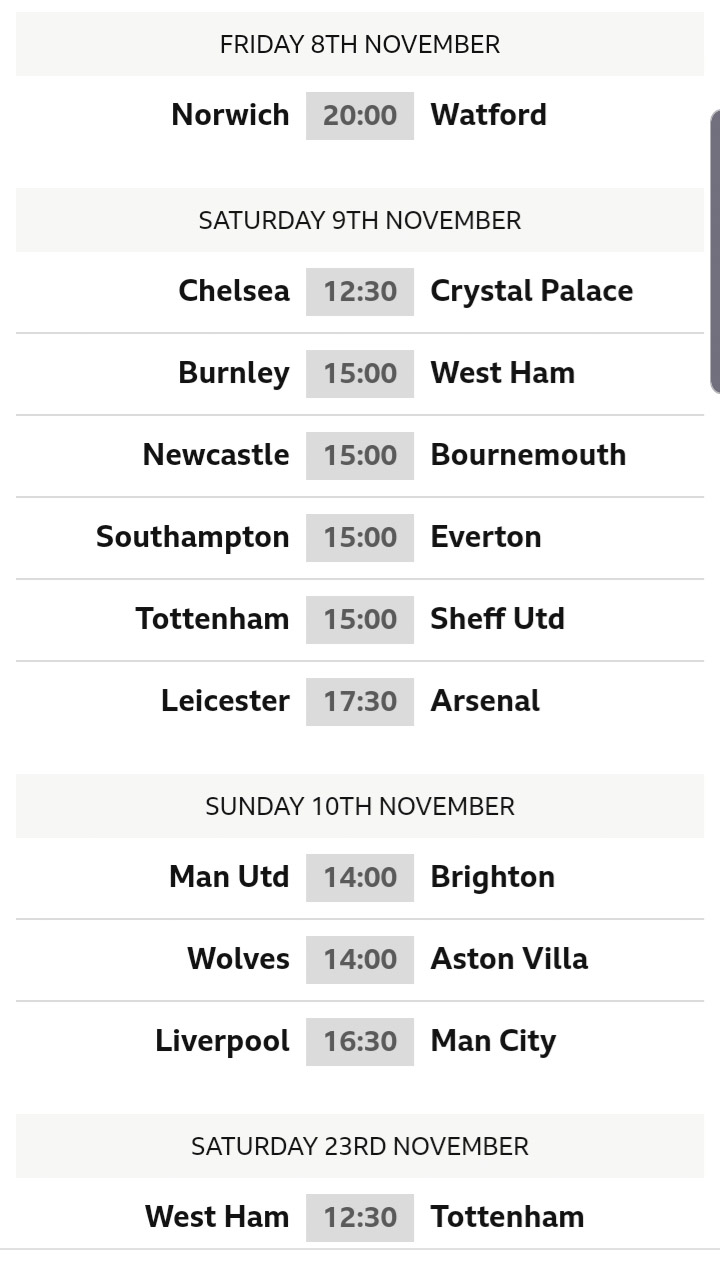Select the Chelsea vs Crystal Palace match
The height and width of the screenshot is (1261, 720).
(x=360, y=291)
